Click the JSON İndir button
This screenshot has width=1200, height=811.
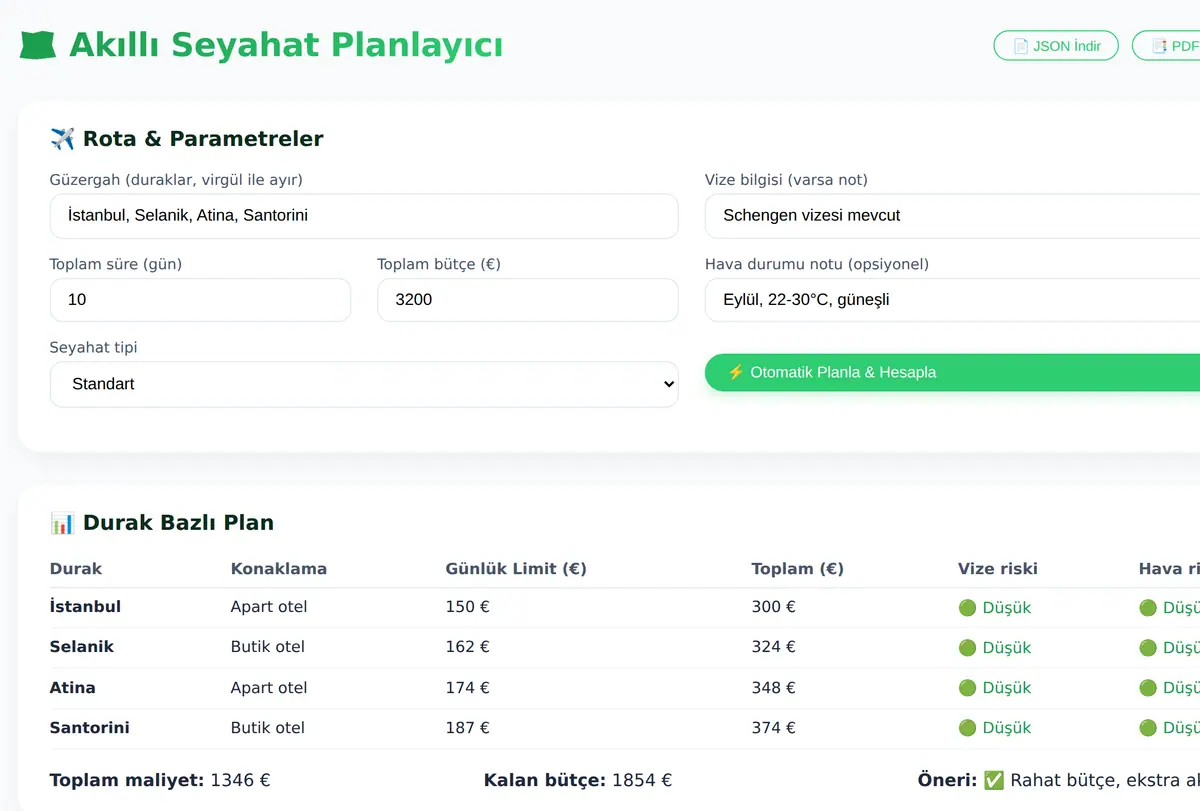click(1056, 46)
